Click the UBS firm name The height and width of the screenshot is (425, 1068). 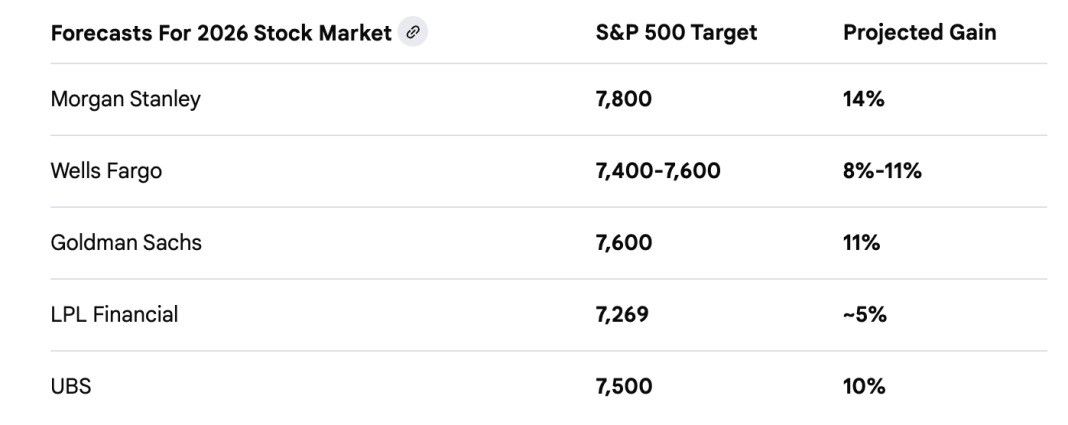71,387
